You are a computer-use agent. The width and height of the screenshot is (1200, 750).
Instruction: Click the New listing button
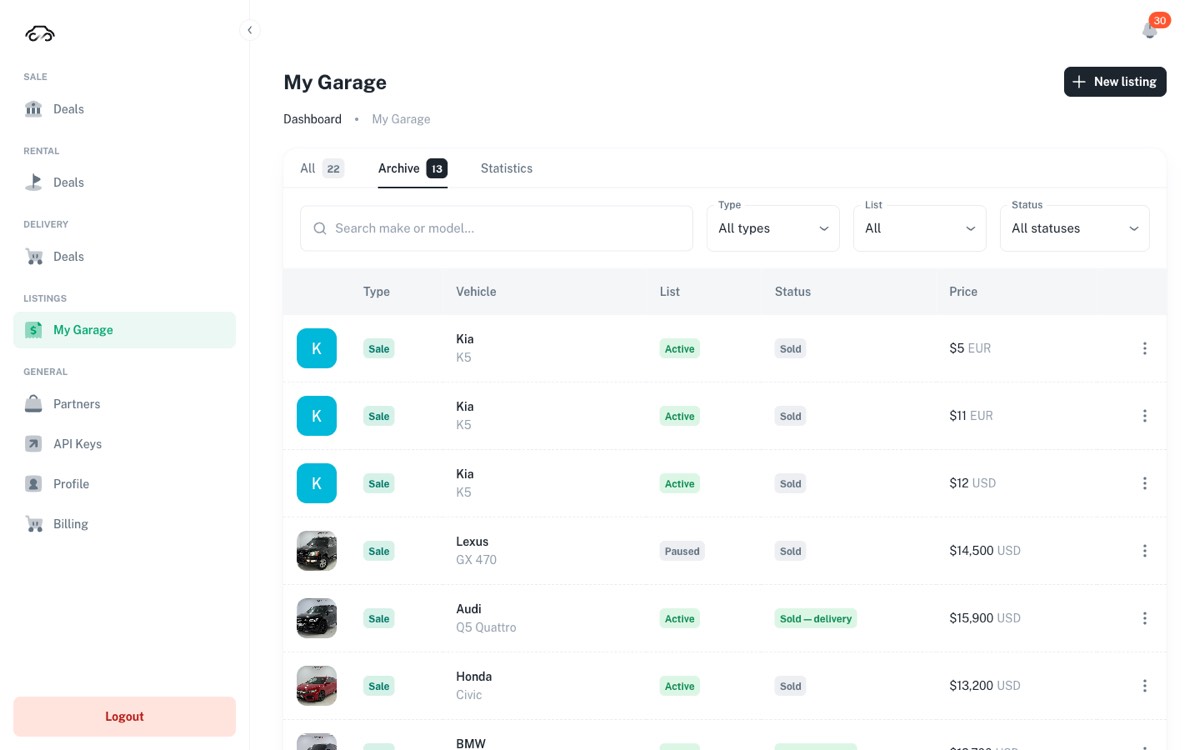(x=1115, y=82)
